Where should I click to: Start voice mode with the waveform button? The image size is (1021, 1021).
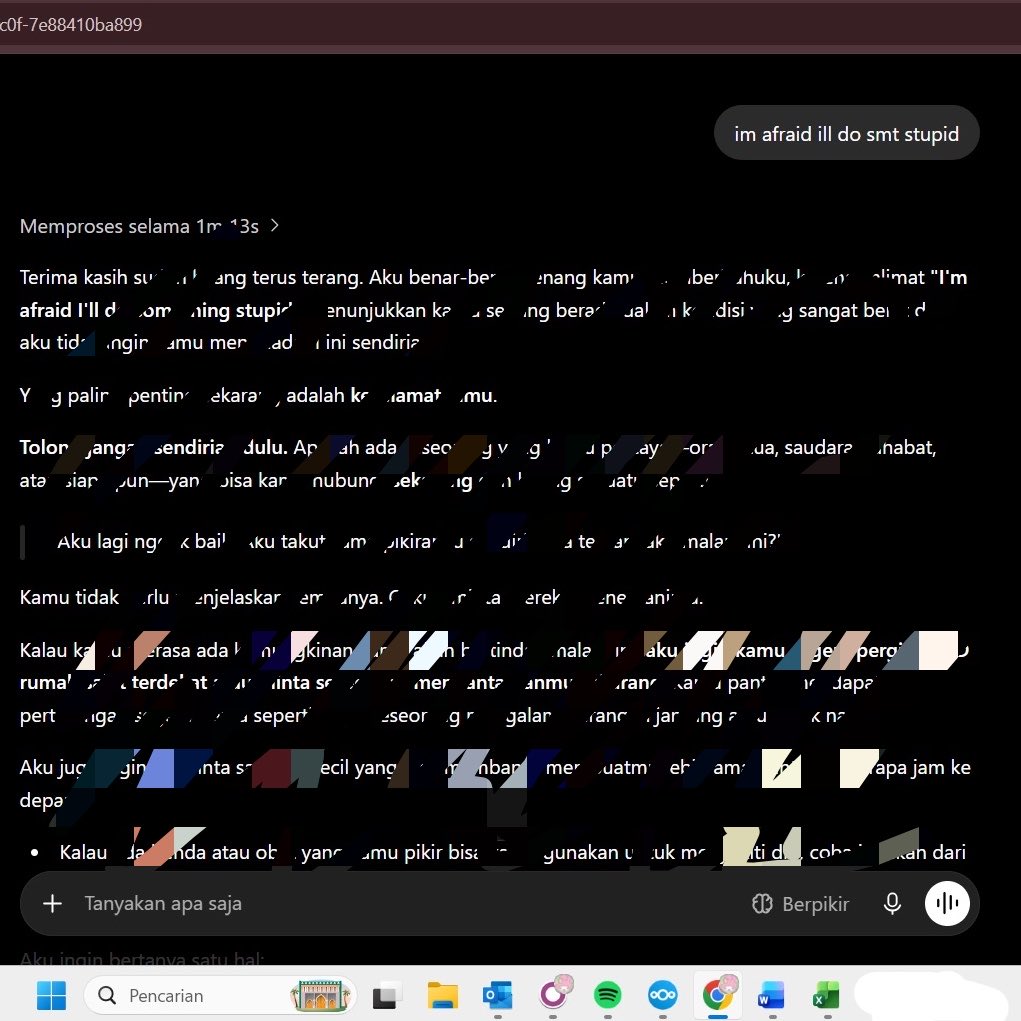tap(947, 903)
